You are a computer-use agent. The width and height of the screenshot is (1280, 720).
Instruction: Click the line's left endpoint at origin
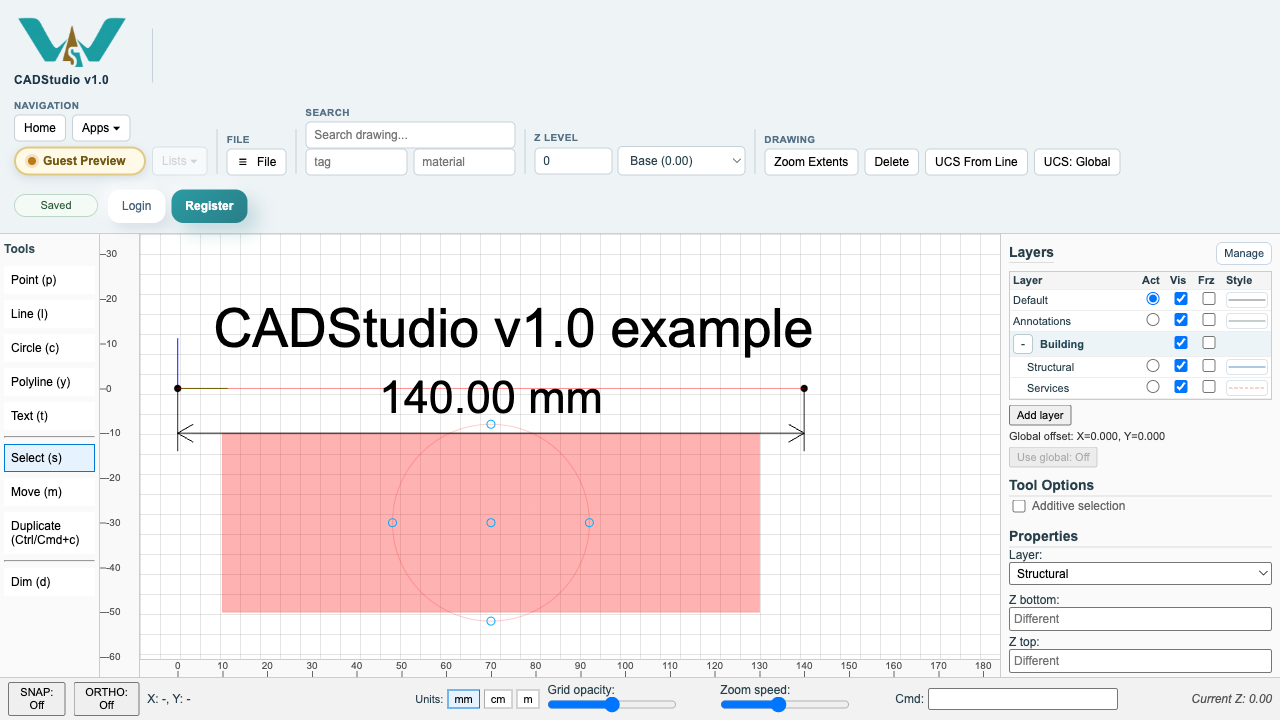178,388
